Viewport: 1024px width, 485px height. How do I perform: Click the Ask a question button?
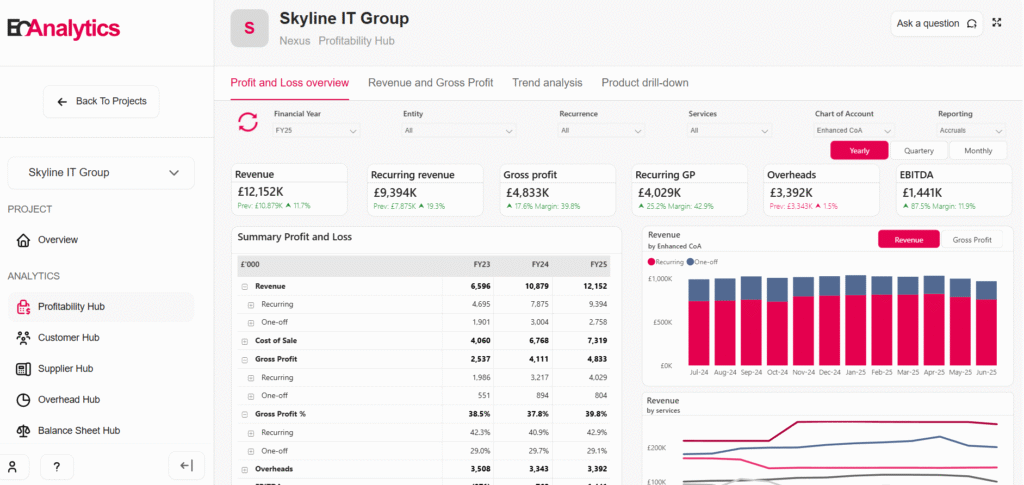(x=936, y=24)
